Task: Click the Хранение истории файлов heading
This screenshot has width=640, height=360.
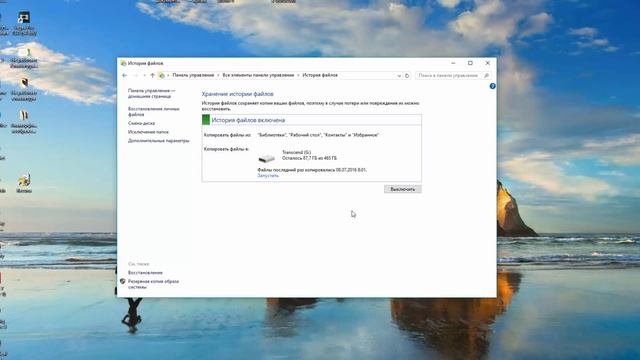Action: [x=238, y=94]
